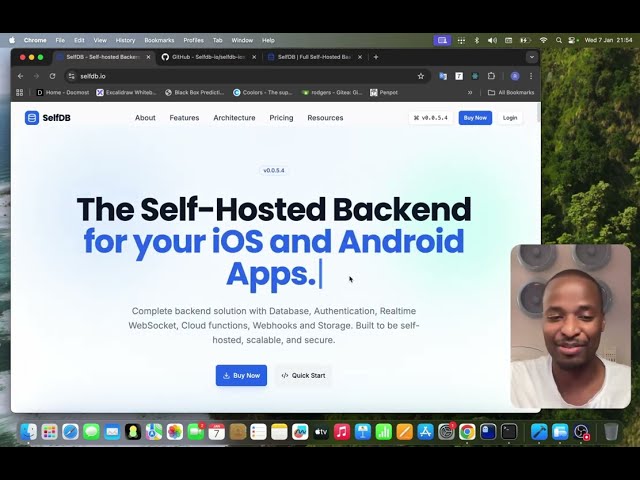Open the Pricing nav link
The height and width of the screenshot is (480, 640).
tap(281, 118)
